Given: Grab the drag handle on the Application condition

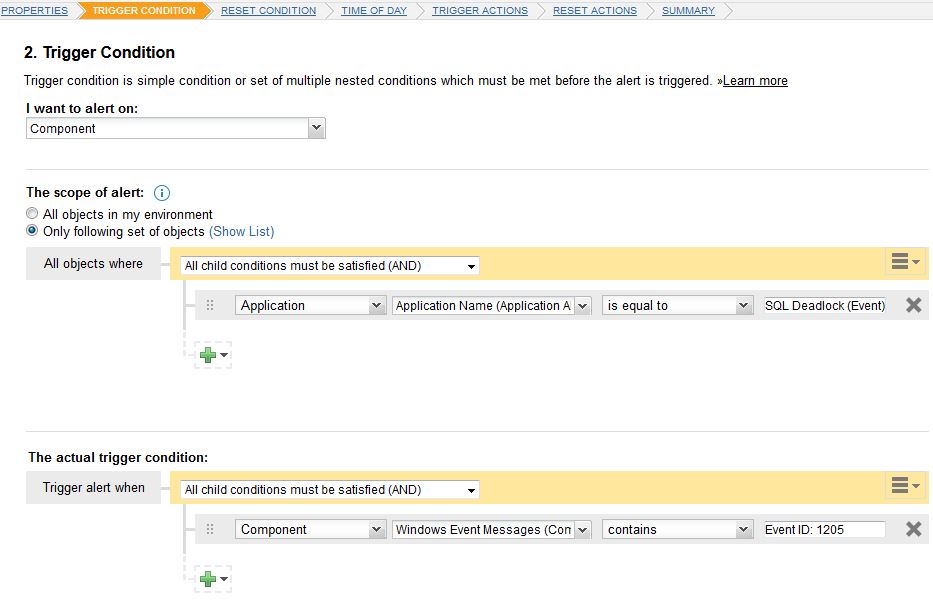Looking at the screenshot, I should (212, 305).
